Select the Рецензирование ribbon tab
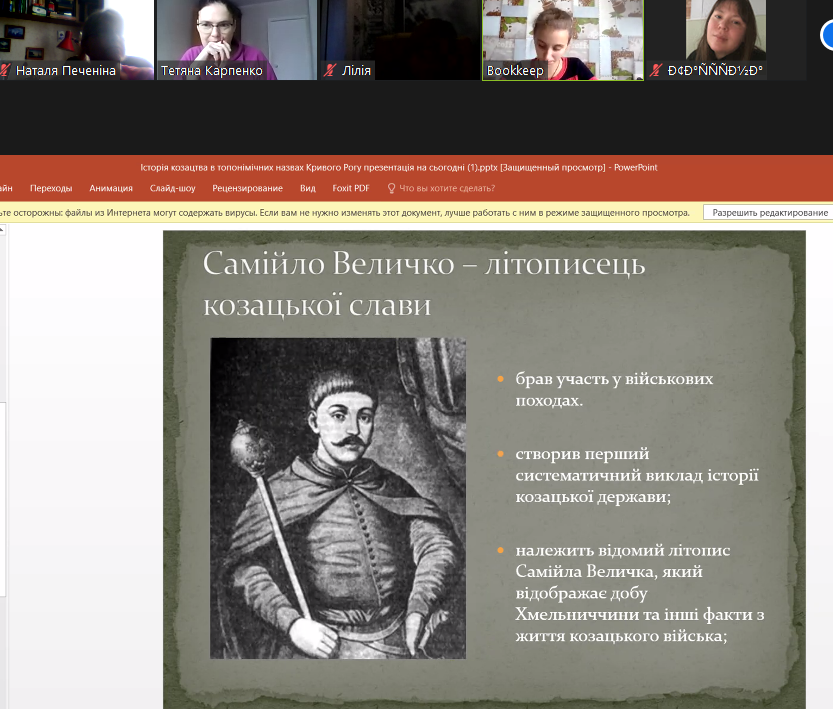833x709 pixels. click(x=247, y=188)
